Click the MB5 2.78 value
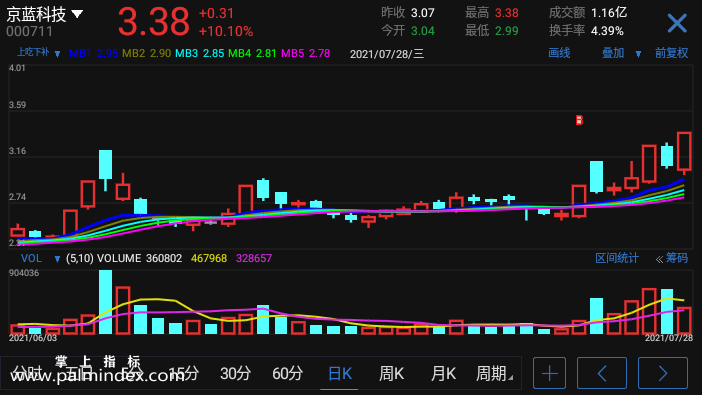702x395 pixels. [x=306, y=53]
